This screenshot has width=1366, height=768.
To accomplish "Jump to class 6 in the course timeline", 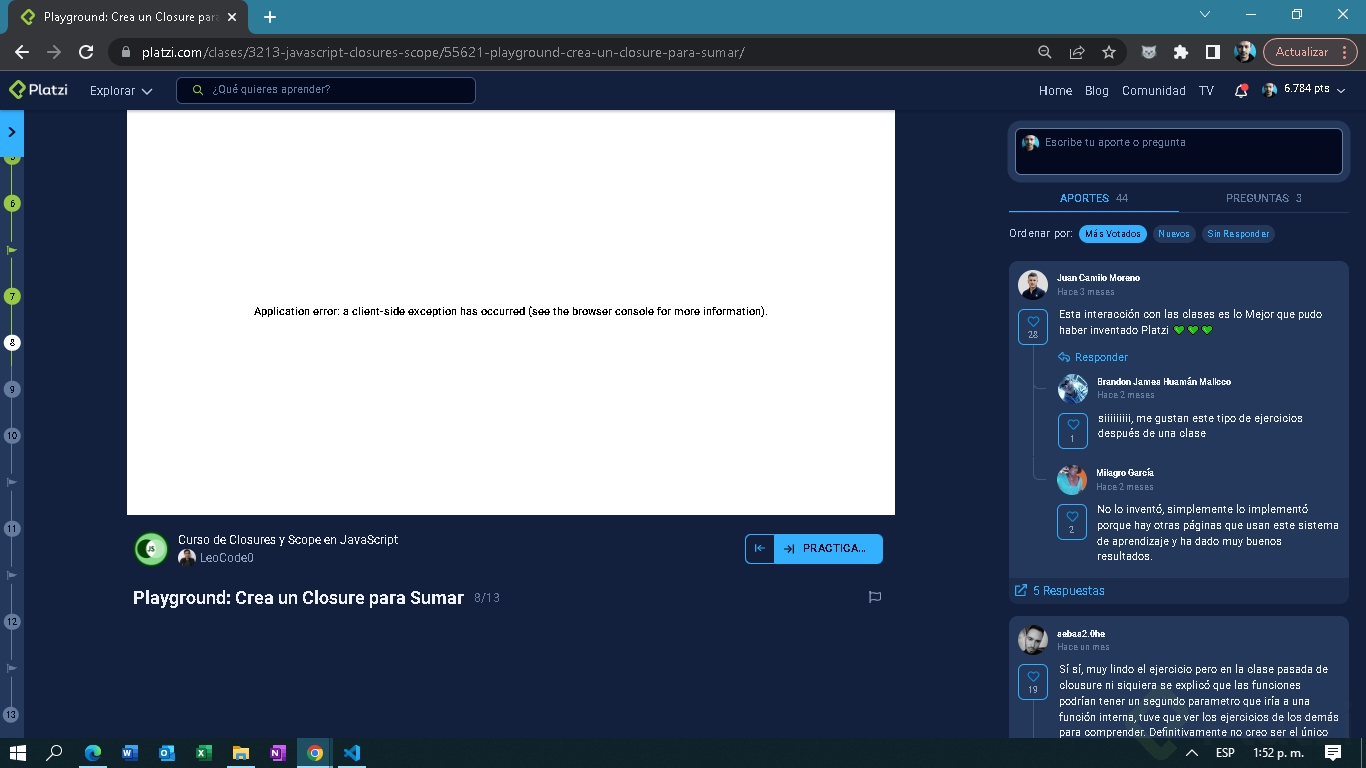I will (x=12, y=203).
